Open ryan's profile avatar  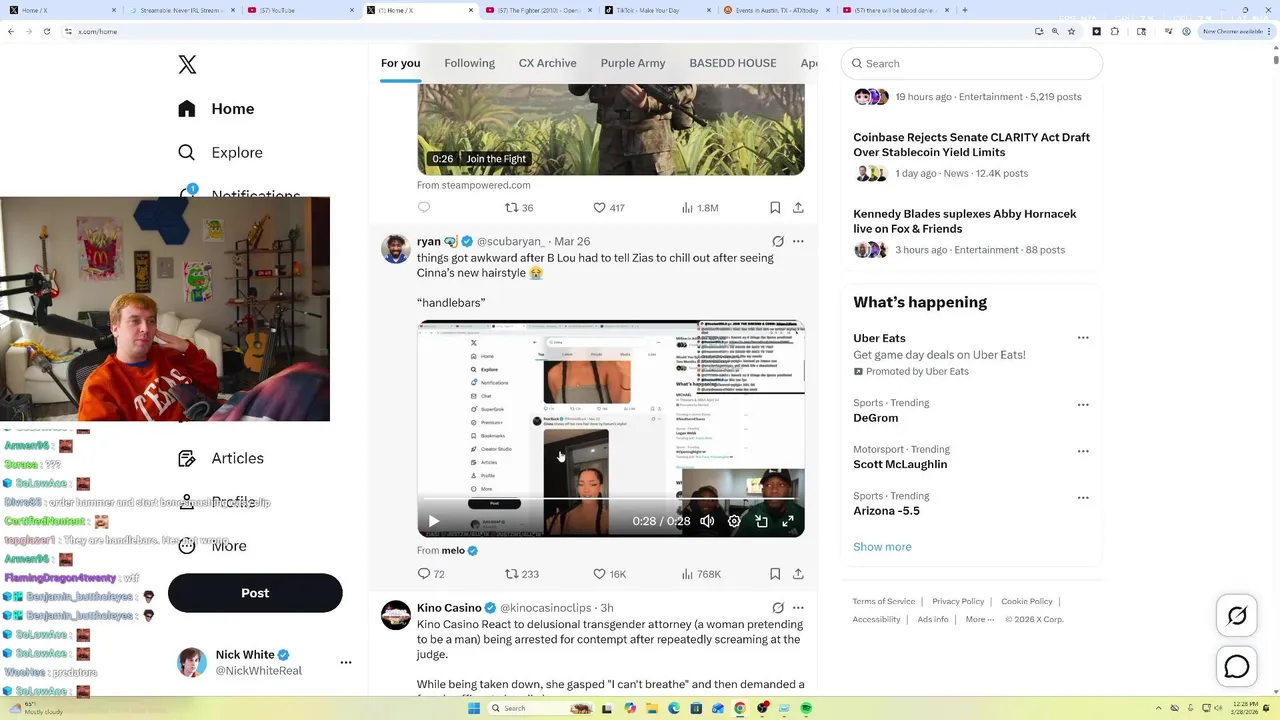click(x=396, y=249)
